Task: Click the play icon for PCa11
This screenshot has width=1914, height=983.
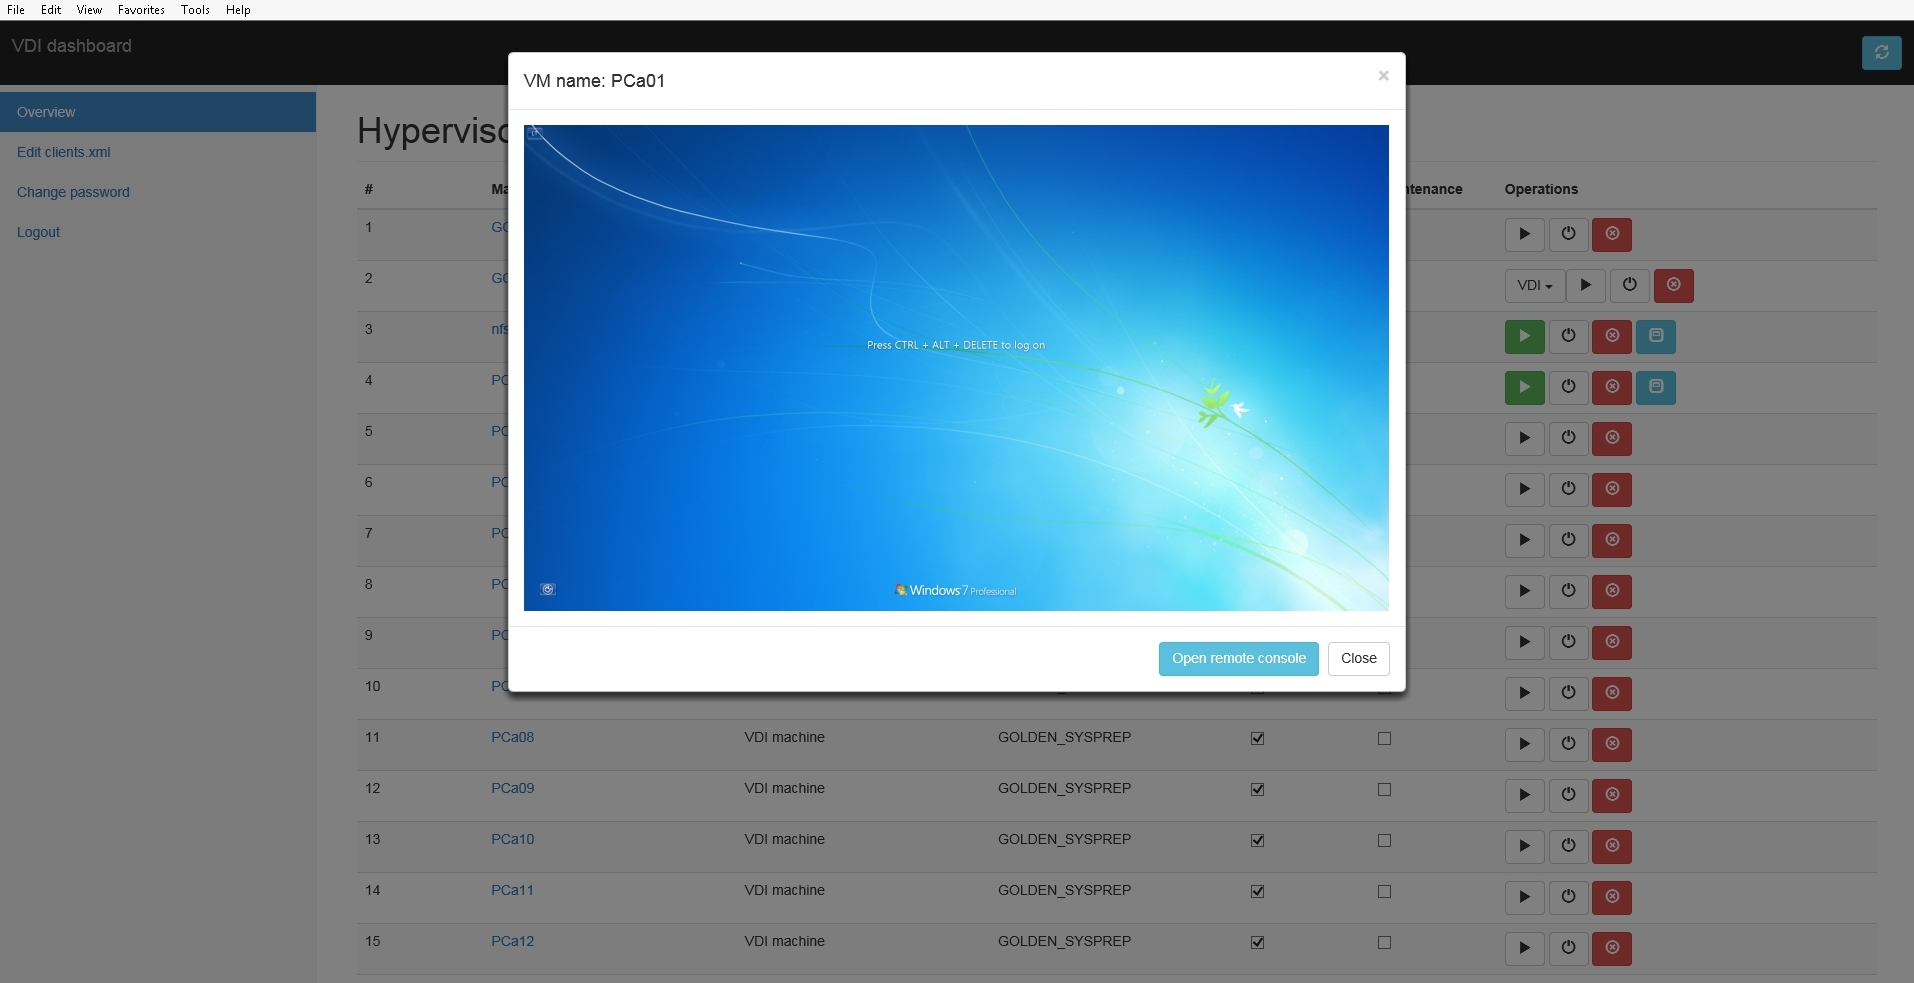Action: 1524,898
